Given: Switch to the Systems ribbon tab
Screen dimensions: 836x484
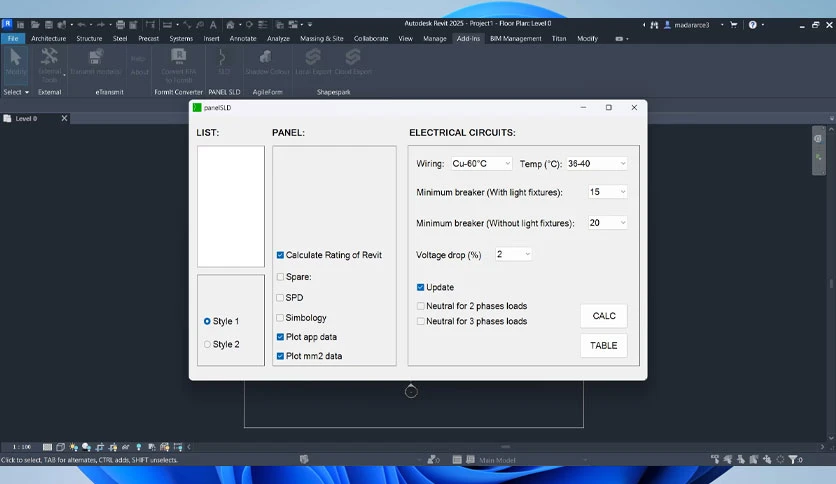Looking at the screenshot, I should [181, 38].
